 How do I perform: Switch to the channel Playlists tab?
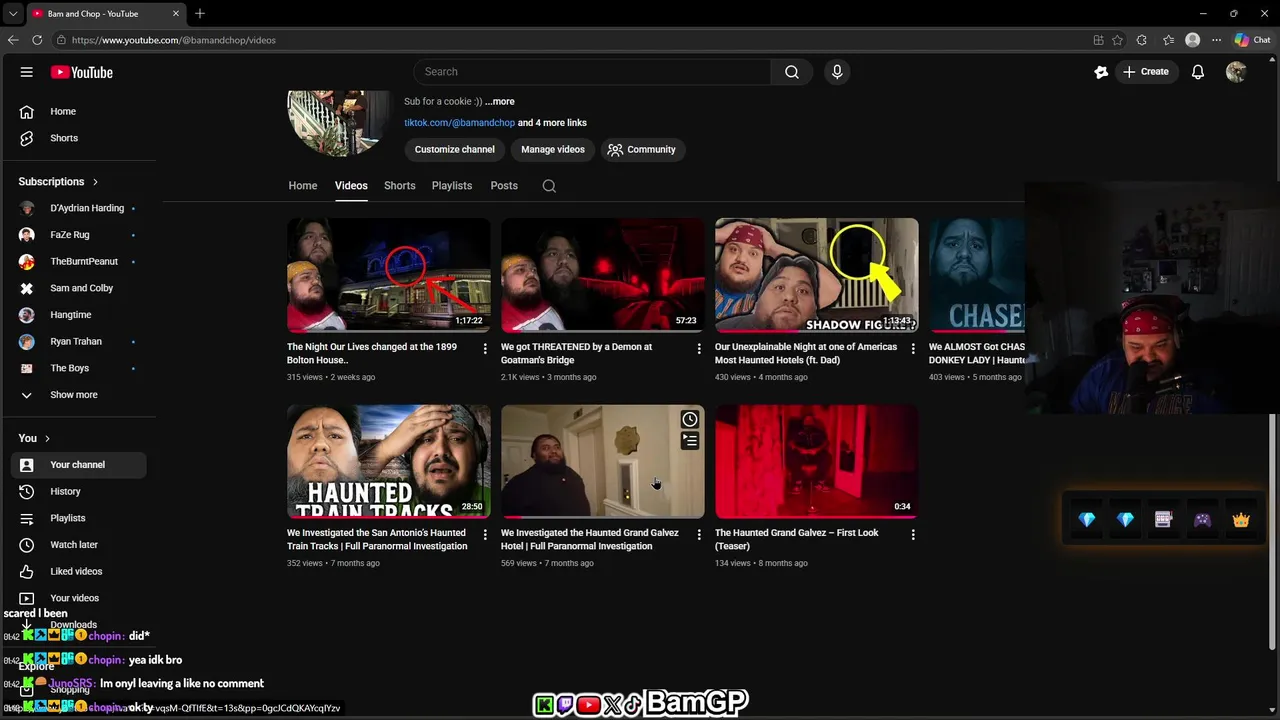(452, 186)
